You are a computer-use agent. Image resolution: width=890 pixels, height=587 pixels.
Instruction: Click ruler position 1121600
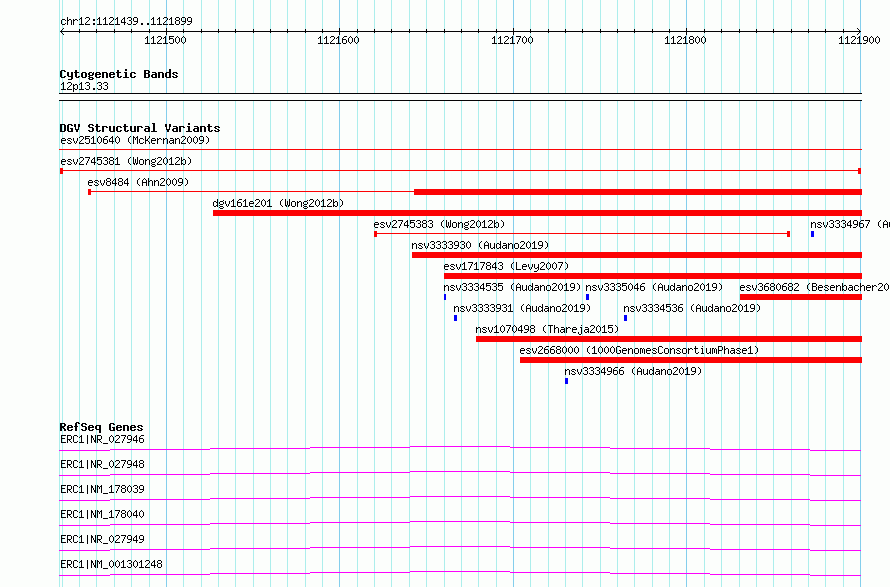[x=338, y=40]
